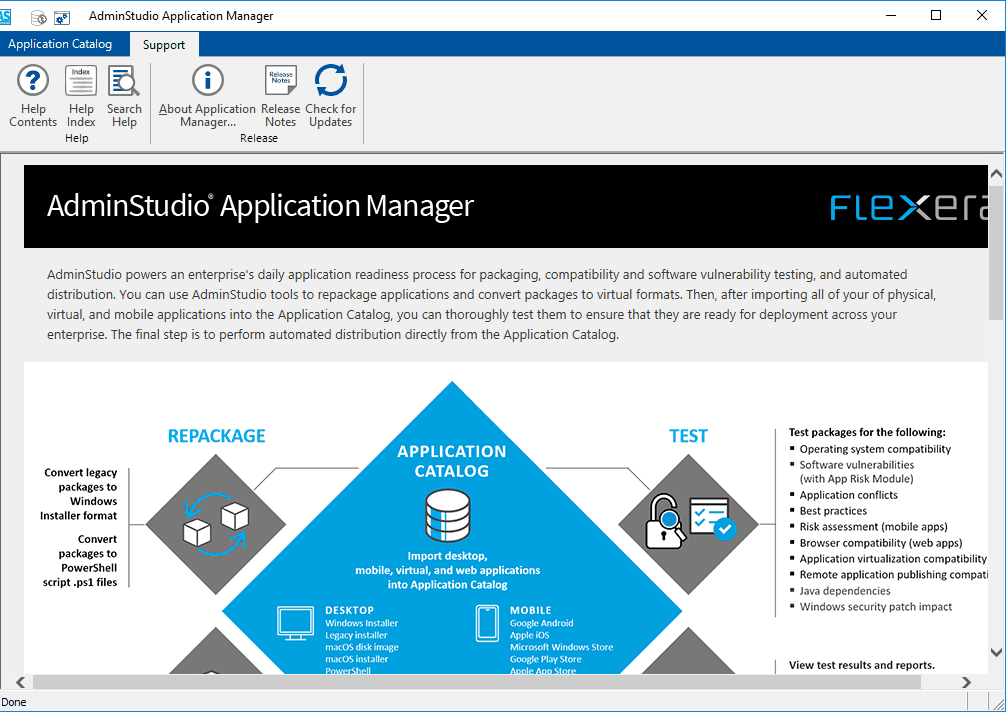Click 'Software vulnerabilities' list item
This screenshot has width=1006, height=712.
[857, 471]
